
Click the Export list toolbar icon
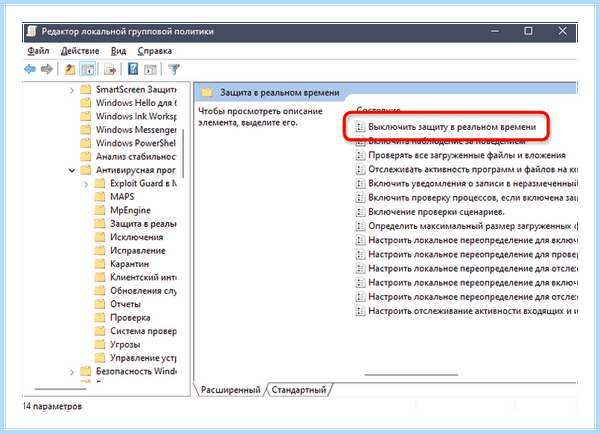(x=110, y=69)
